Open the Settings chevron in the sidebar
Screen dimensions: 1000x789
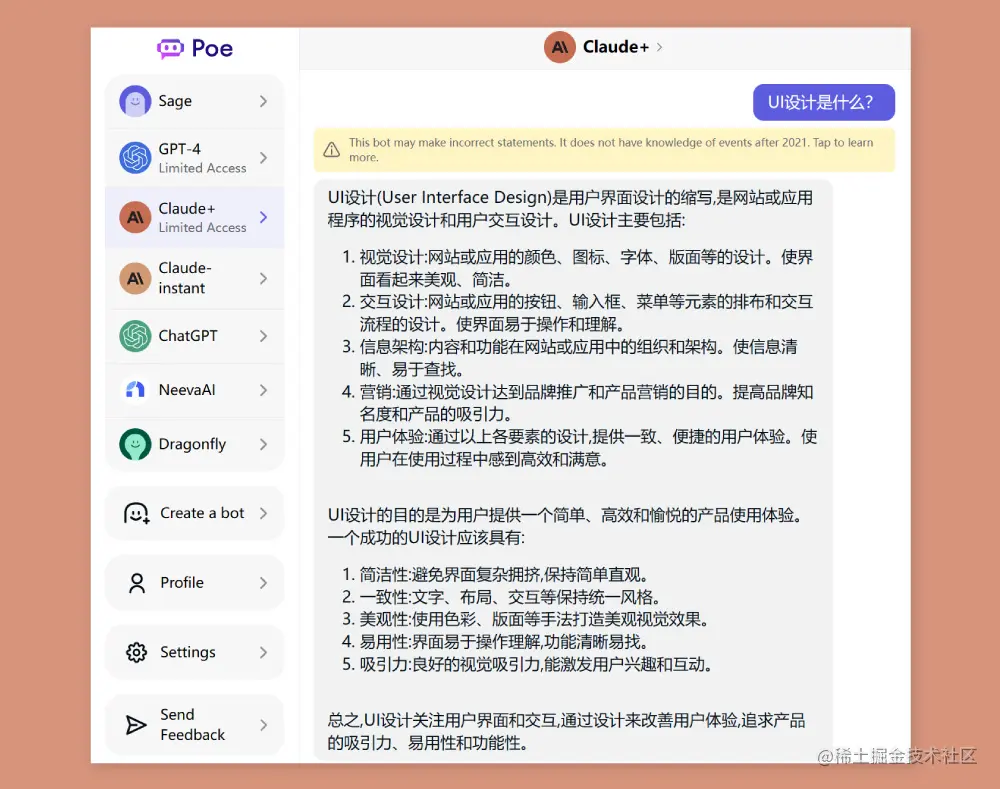(262, 652)
